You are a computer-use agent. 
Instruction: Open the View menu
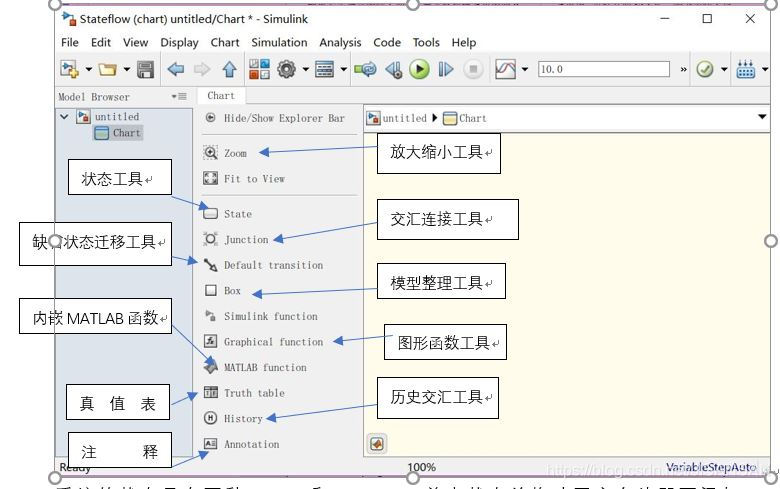(x=135, y=43)
